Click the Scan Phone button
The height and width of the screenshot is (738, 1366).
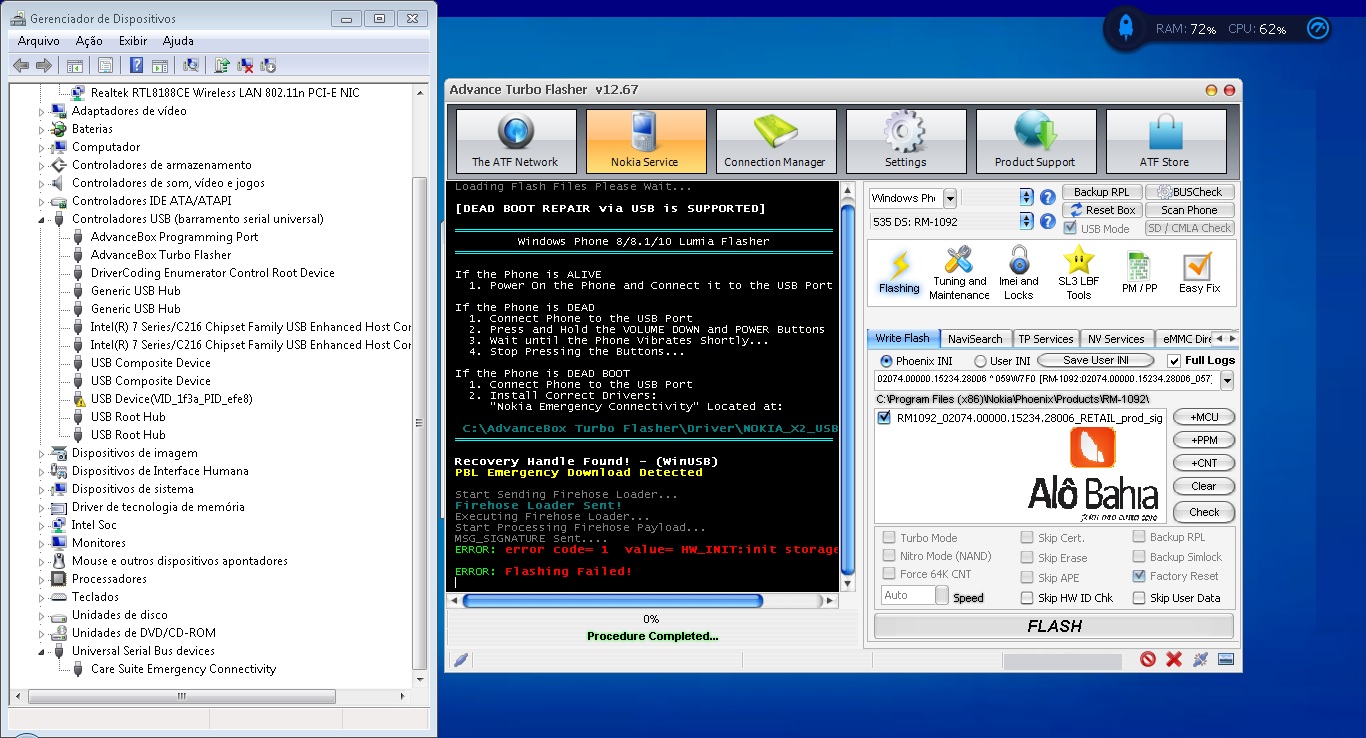click(1189, 210)
